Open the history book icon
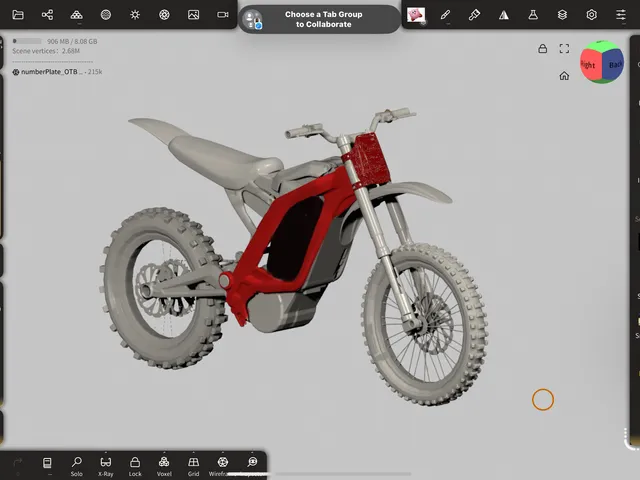 coord(47,463)
